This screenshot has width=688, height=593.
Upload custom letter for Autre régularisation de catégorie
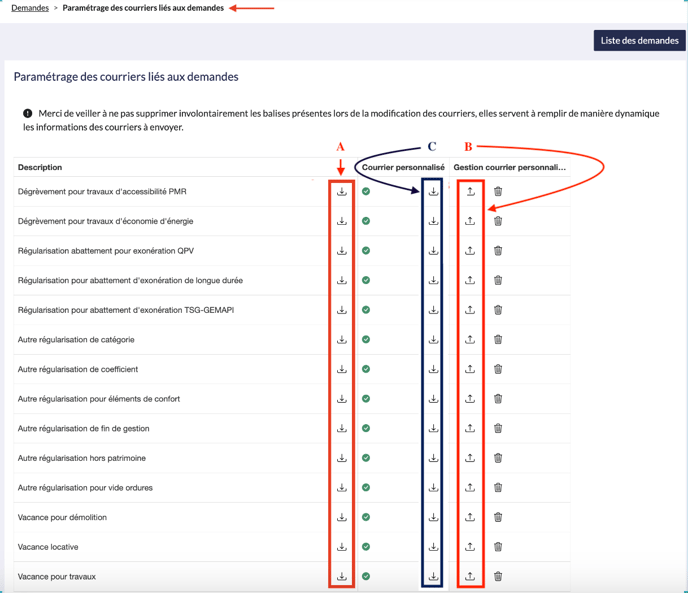tap(470, 340)
